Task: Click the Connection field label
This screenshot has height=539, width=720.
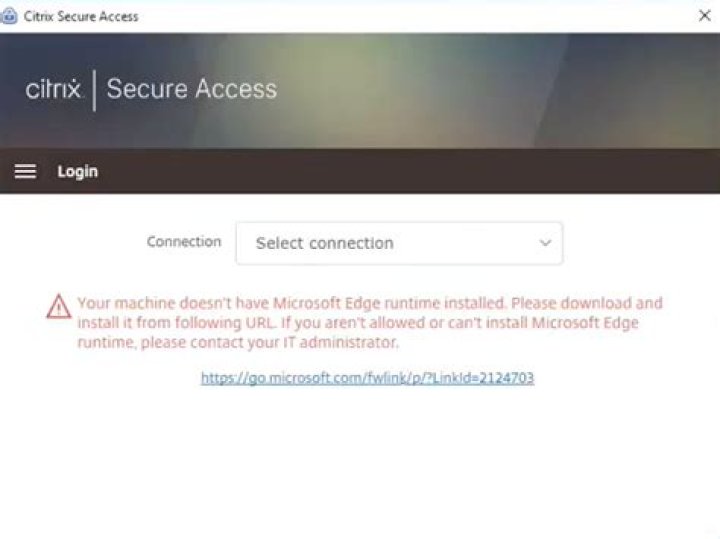Action: (184, 242)
